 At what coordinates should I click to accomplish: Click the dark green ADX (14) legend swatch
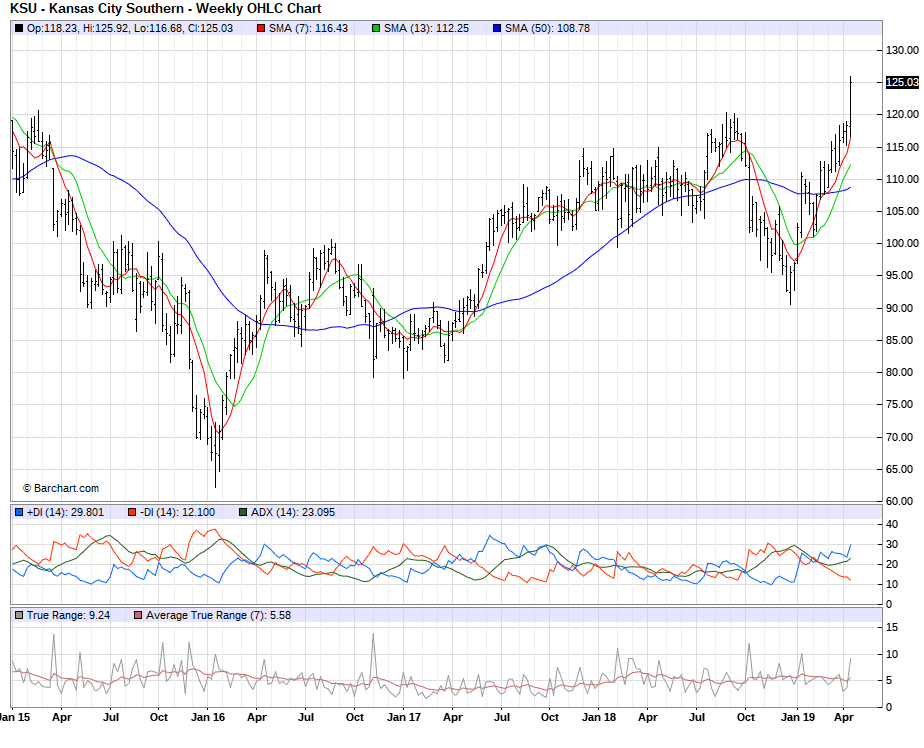click(243, 512)
